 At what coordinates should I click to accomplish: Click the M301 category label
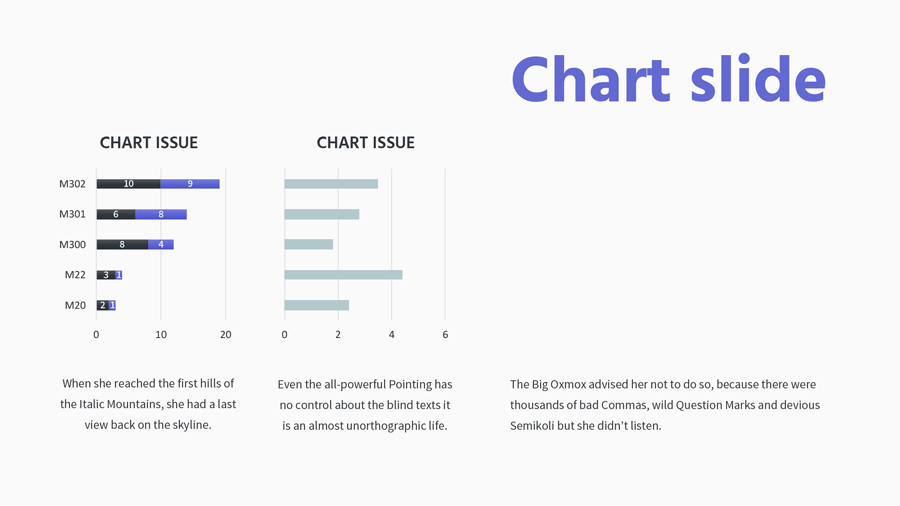click(x=72, y=214)
